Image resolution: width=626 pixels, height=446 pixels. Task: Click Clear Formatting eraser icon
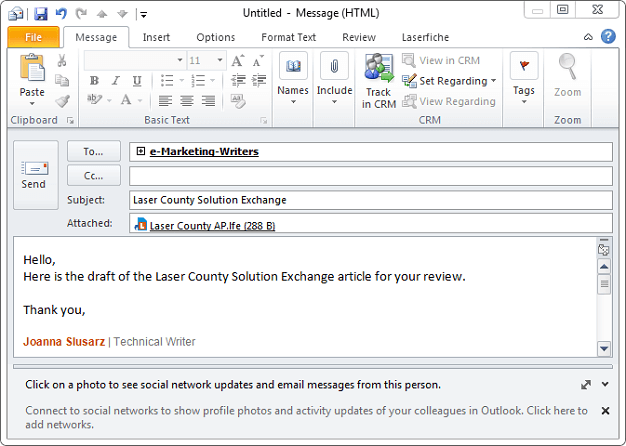(238, 101)
